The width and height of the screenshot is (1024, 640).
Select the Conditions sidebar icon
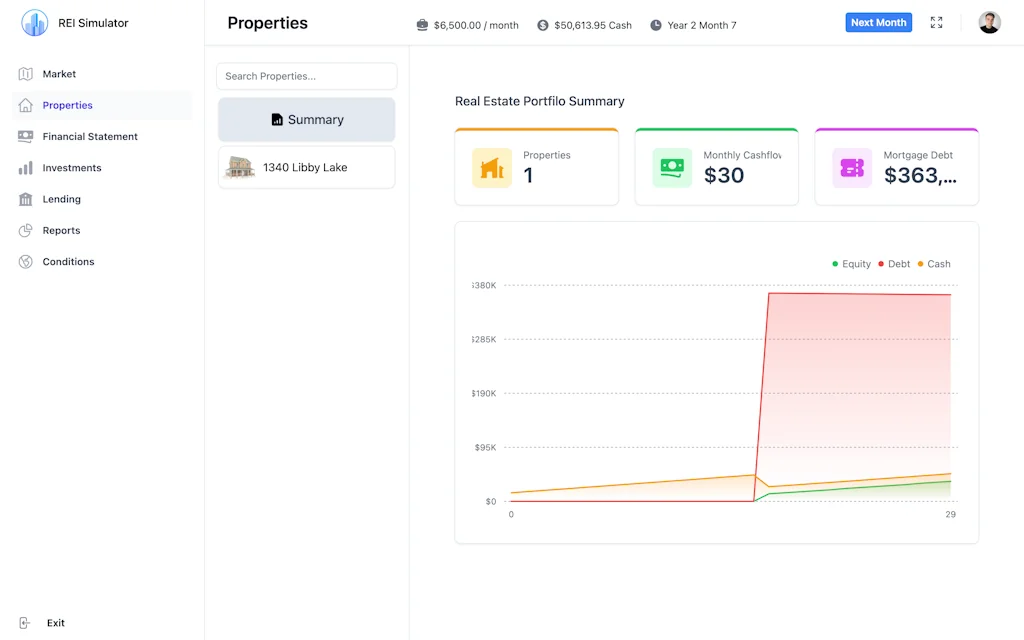(27, 262)
